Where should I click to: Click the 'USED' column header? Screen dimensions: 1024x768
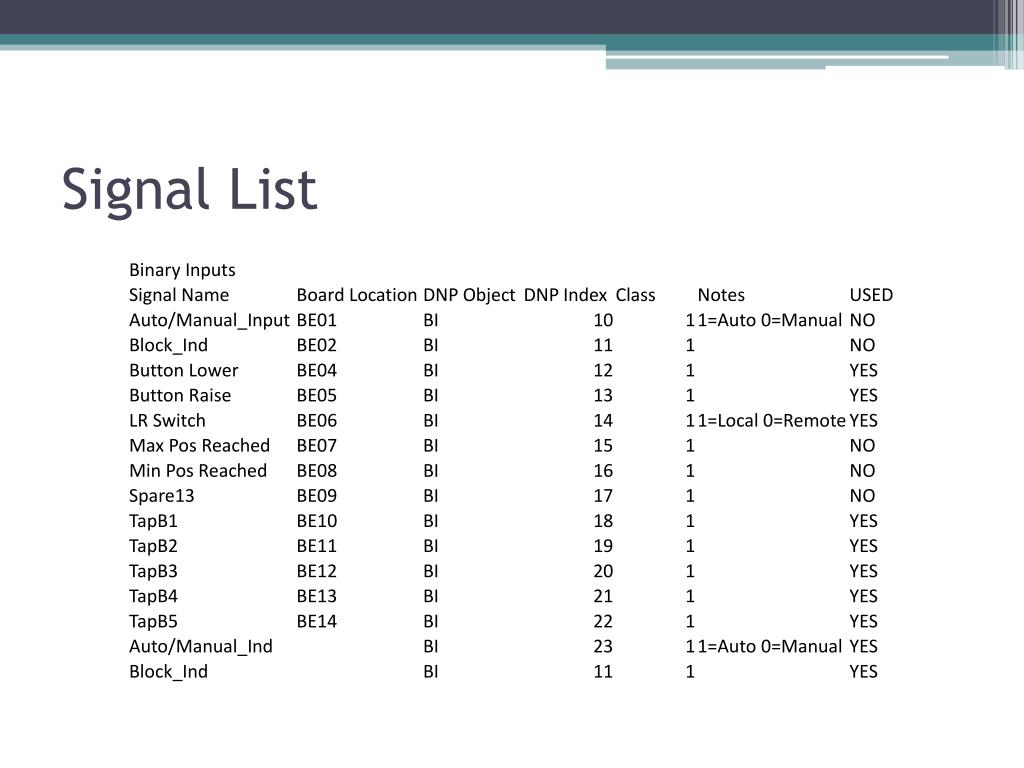[871, 295]
